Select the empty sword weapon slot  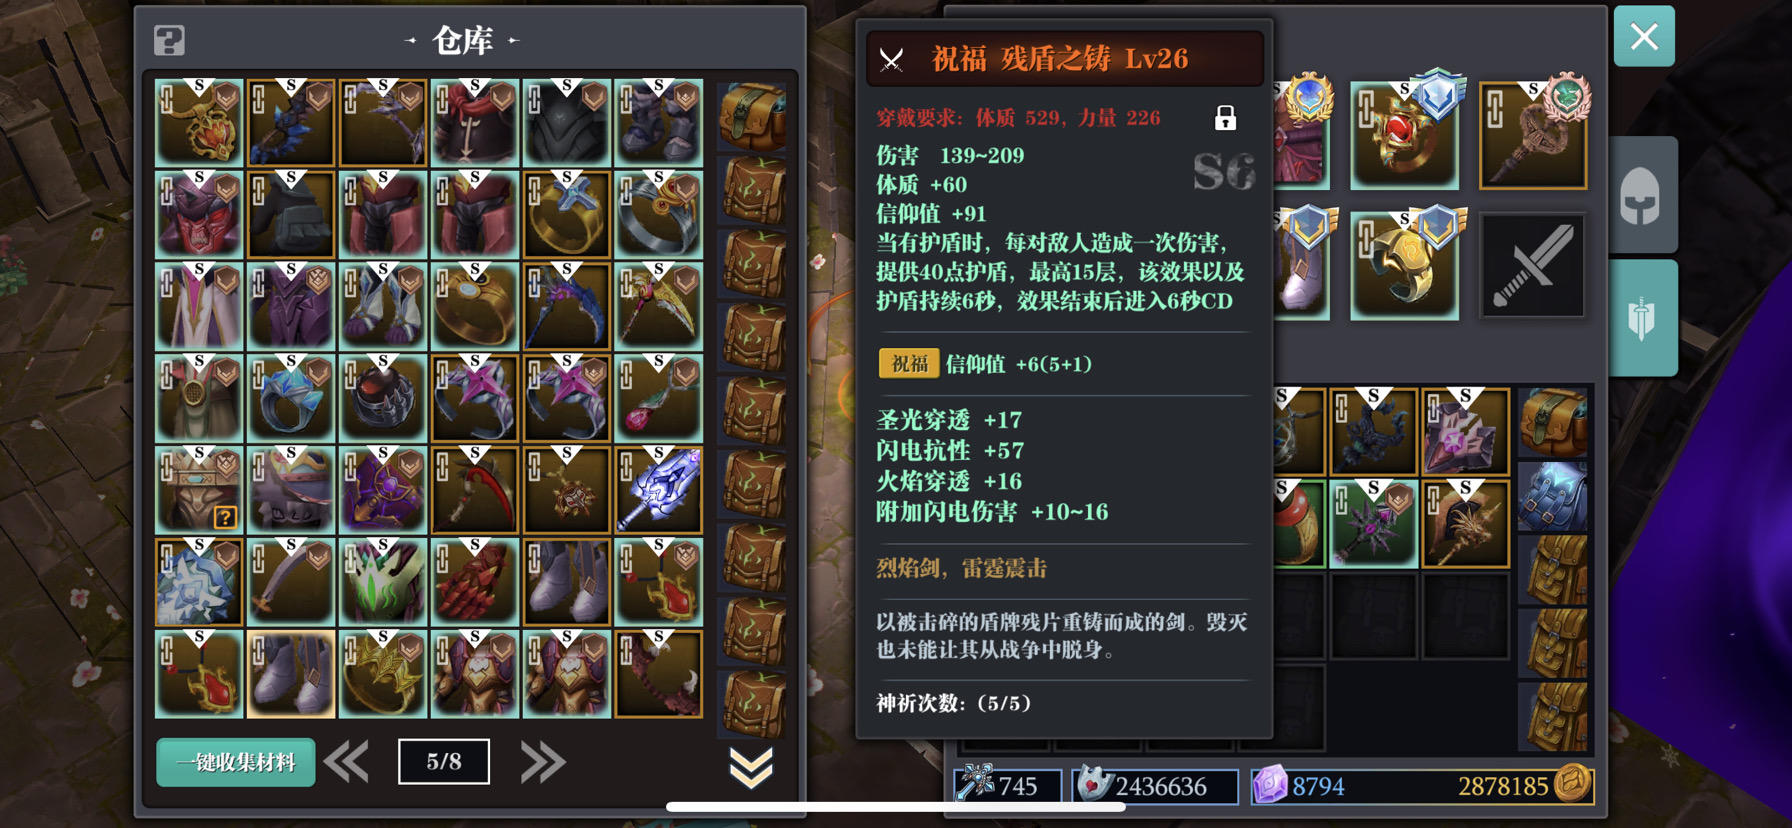coord(1533,266)
